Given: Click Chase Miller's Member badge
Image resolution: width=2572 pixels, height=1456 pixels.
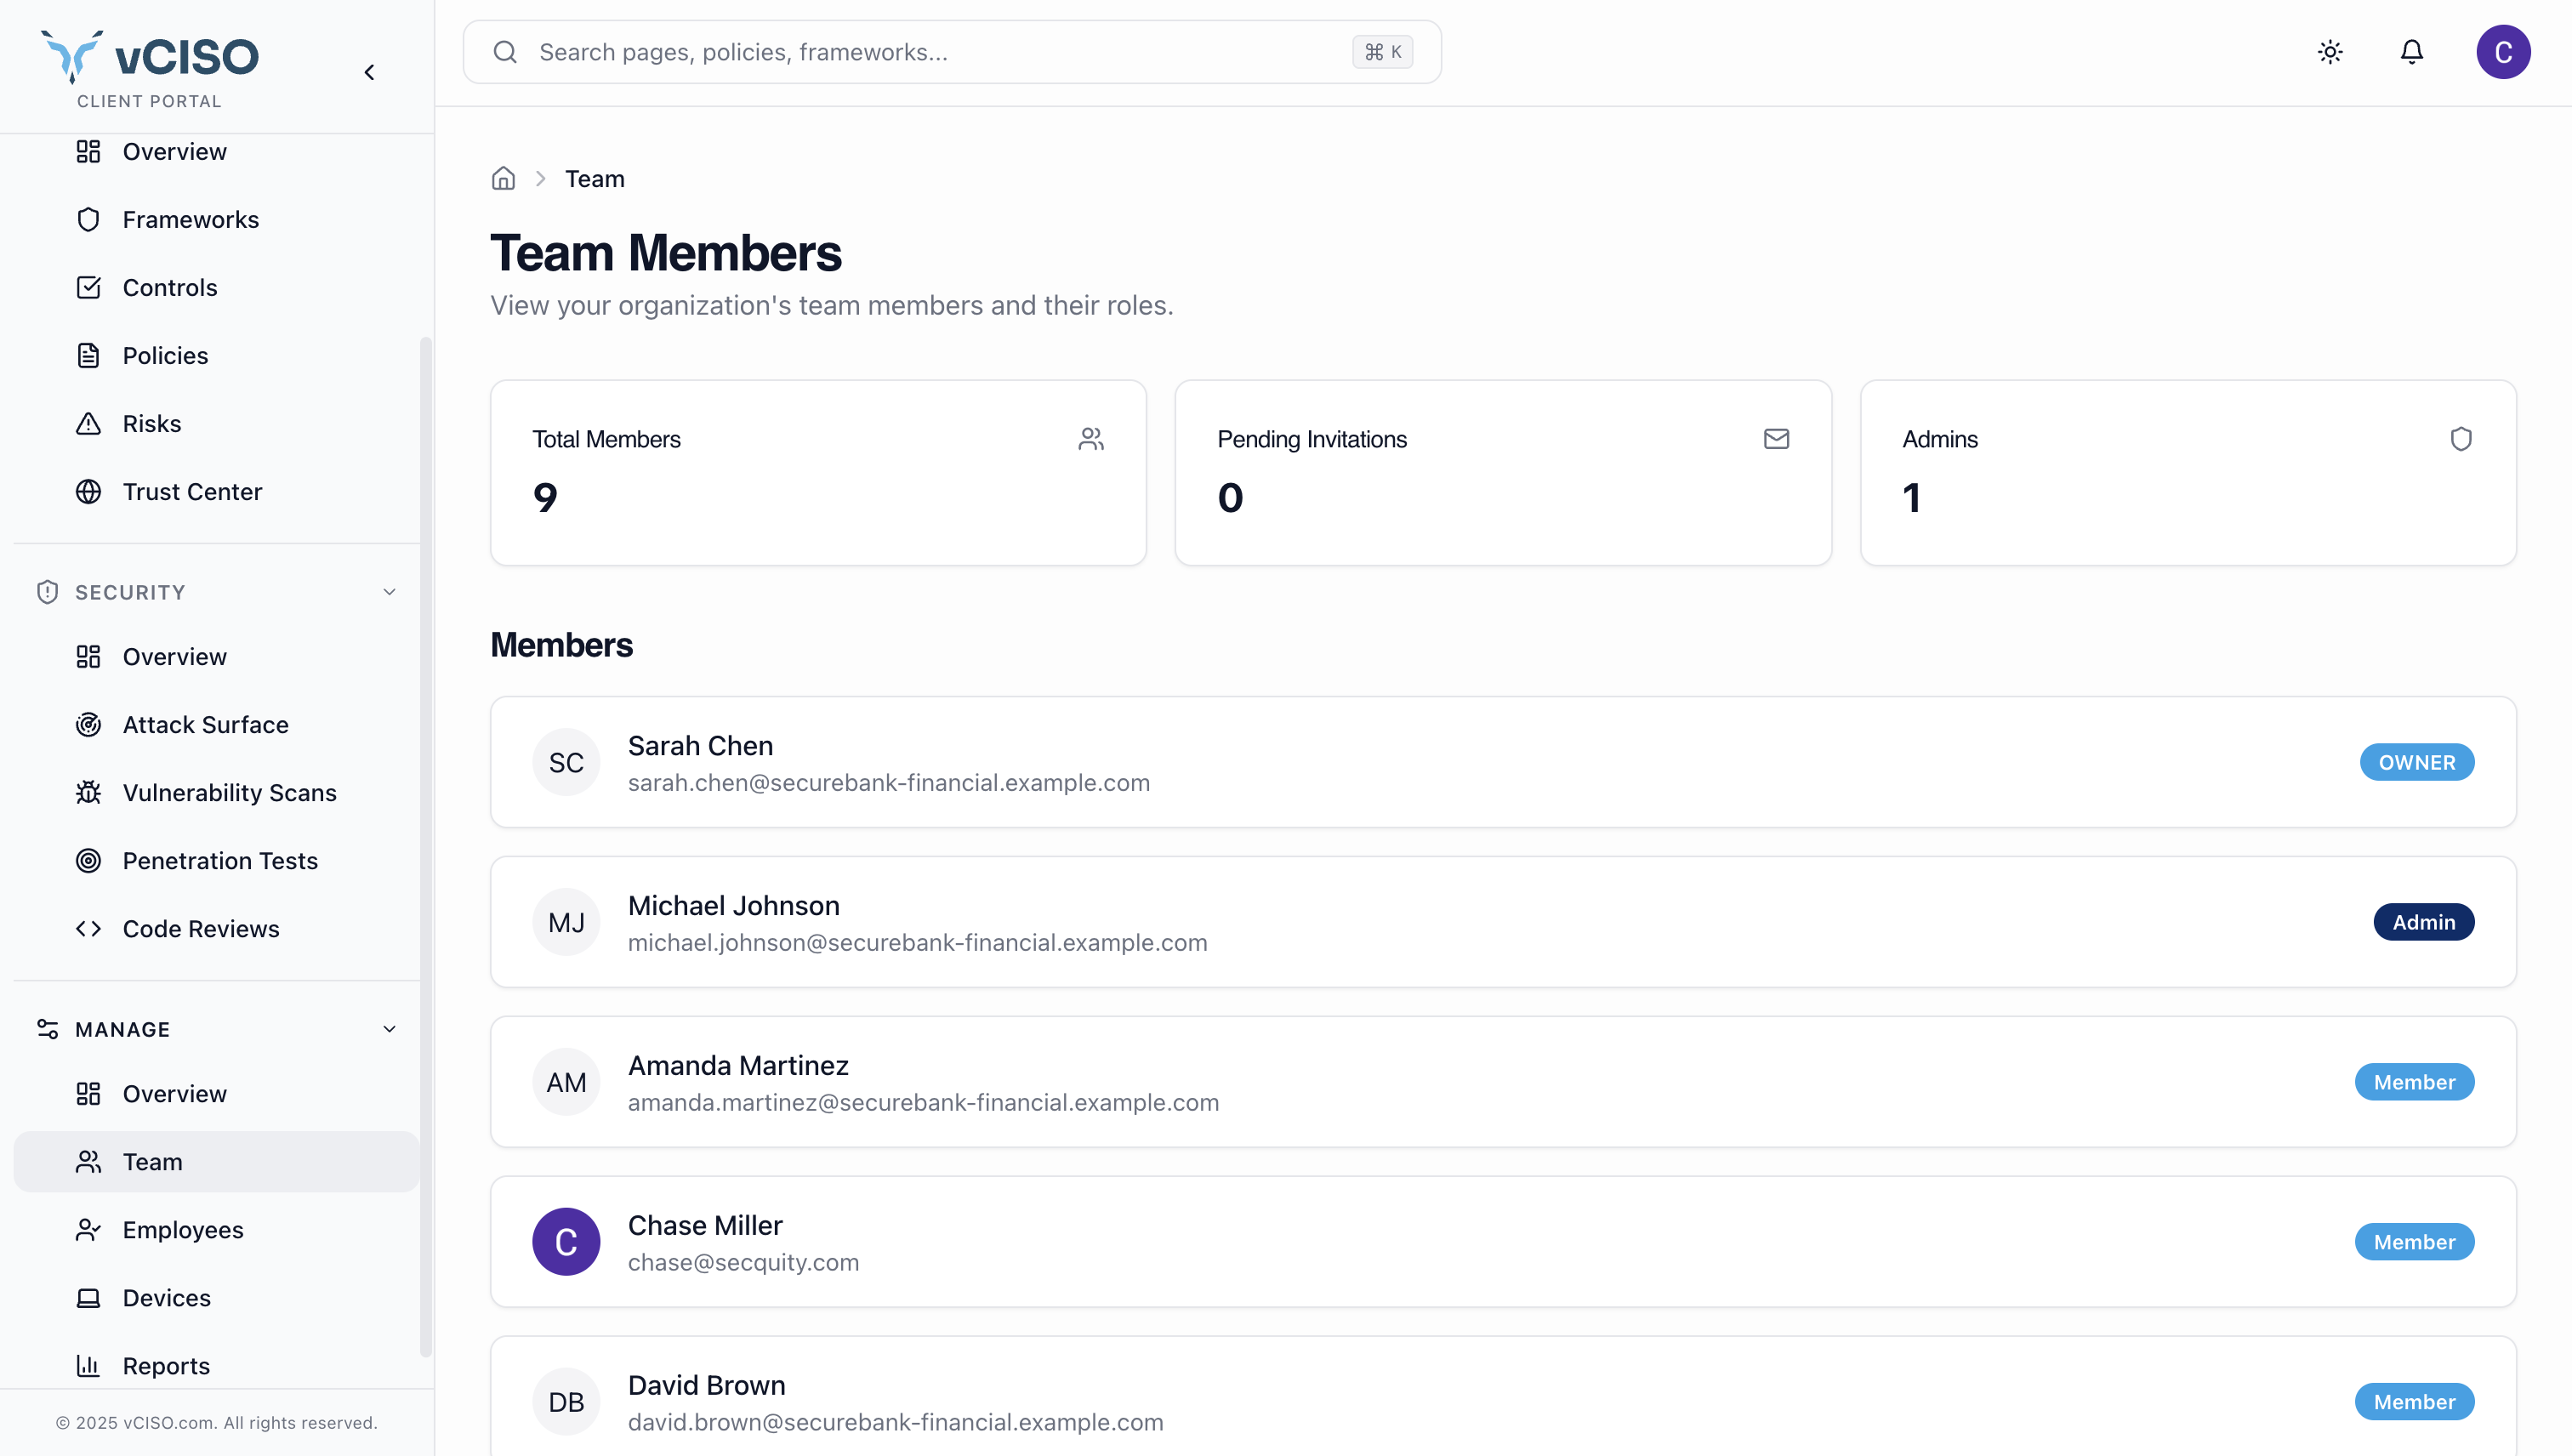Looking at the screenshot, I should 2414,1242.
